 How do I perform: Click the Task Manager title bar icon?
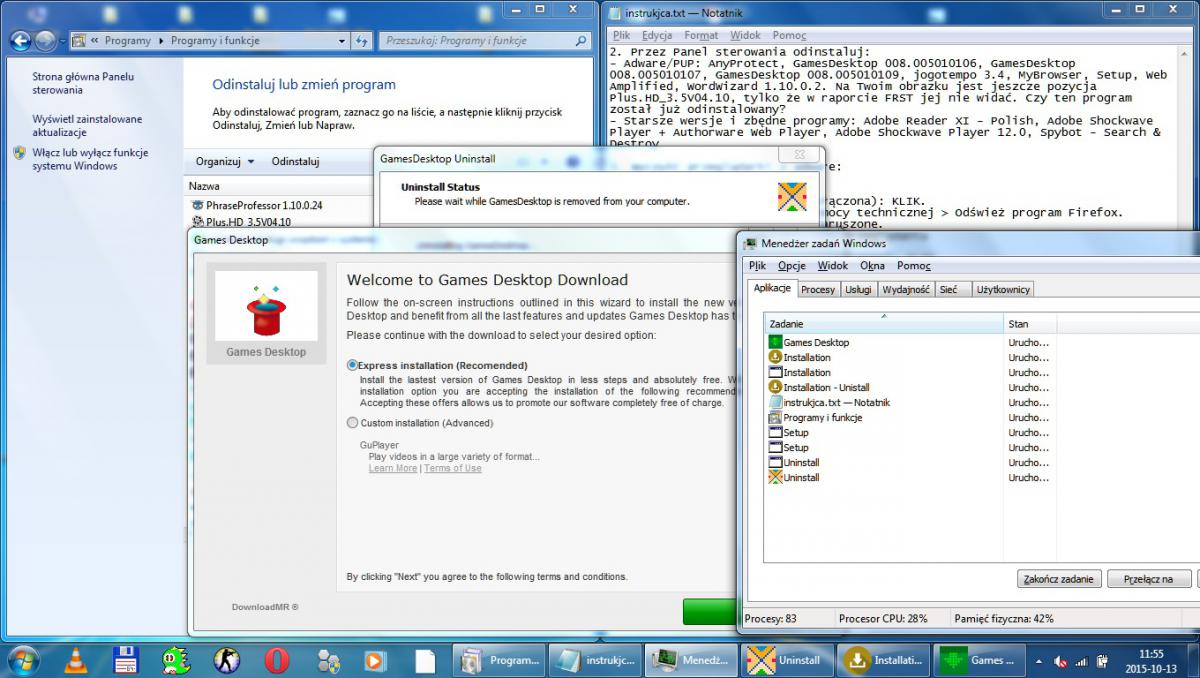[x=750, y=243]
